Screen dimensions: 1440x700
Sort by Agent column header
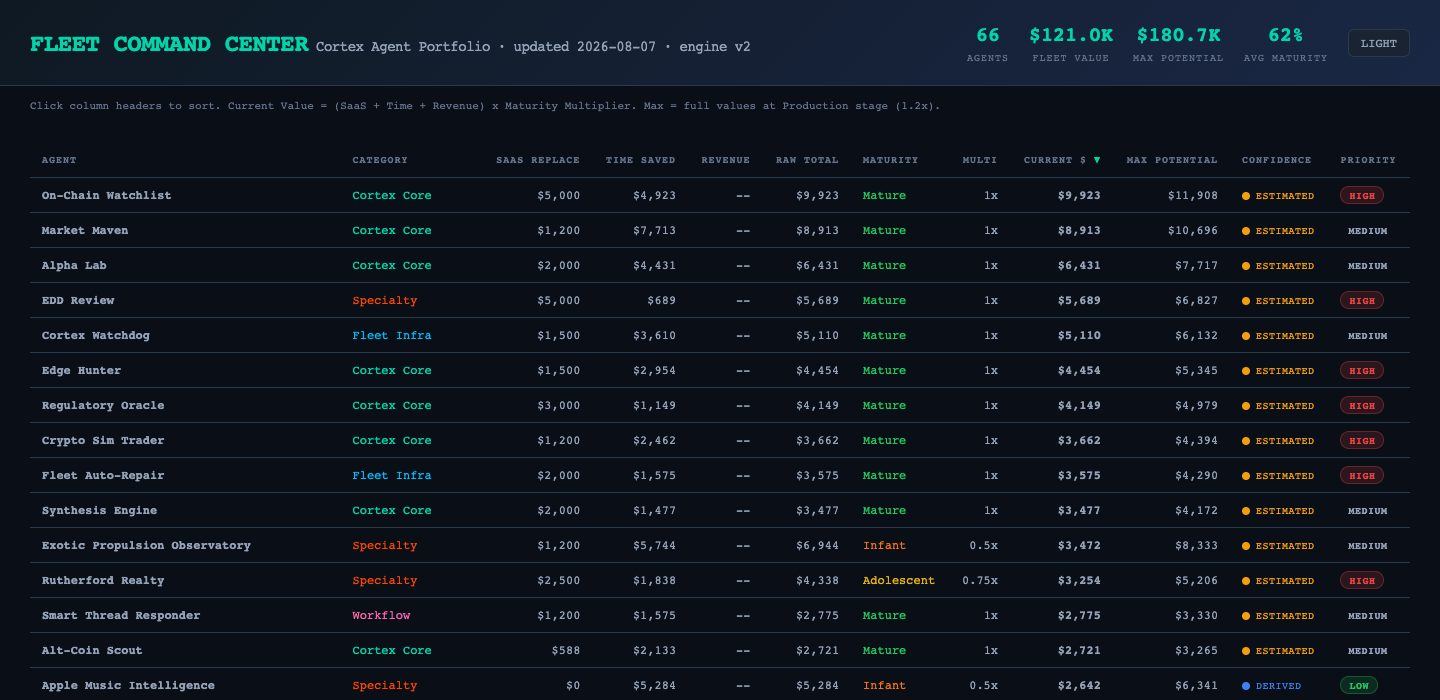click(x=59, y=160)
